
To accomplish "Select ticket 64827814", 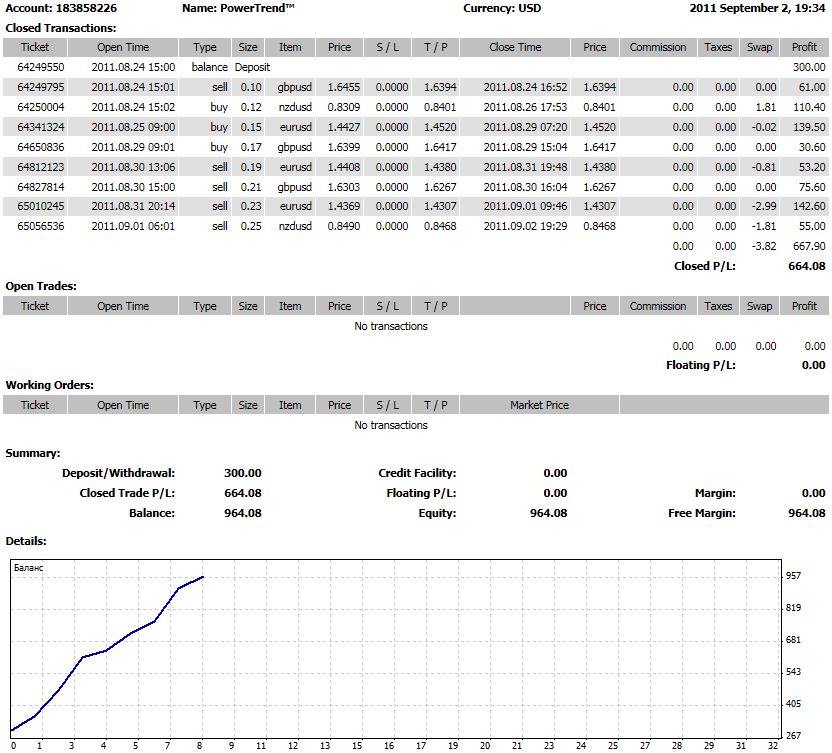I will click(41, 187).
